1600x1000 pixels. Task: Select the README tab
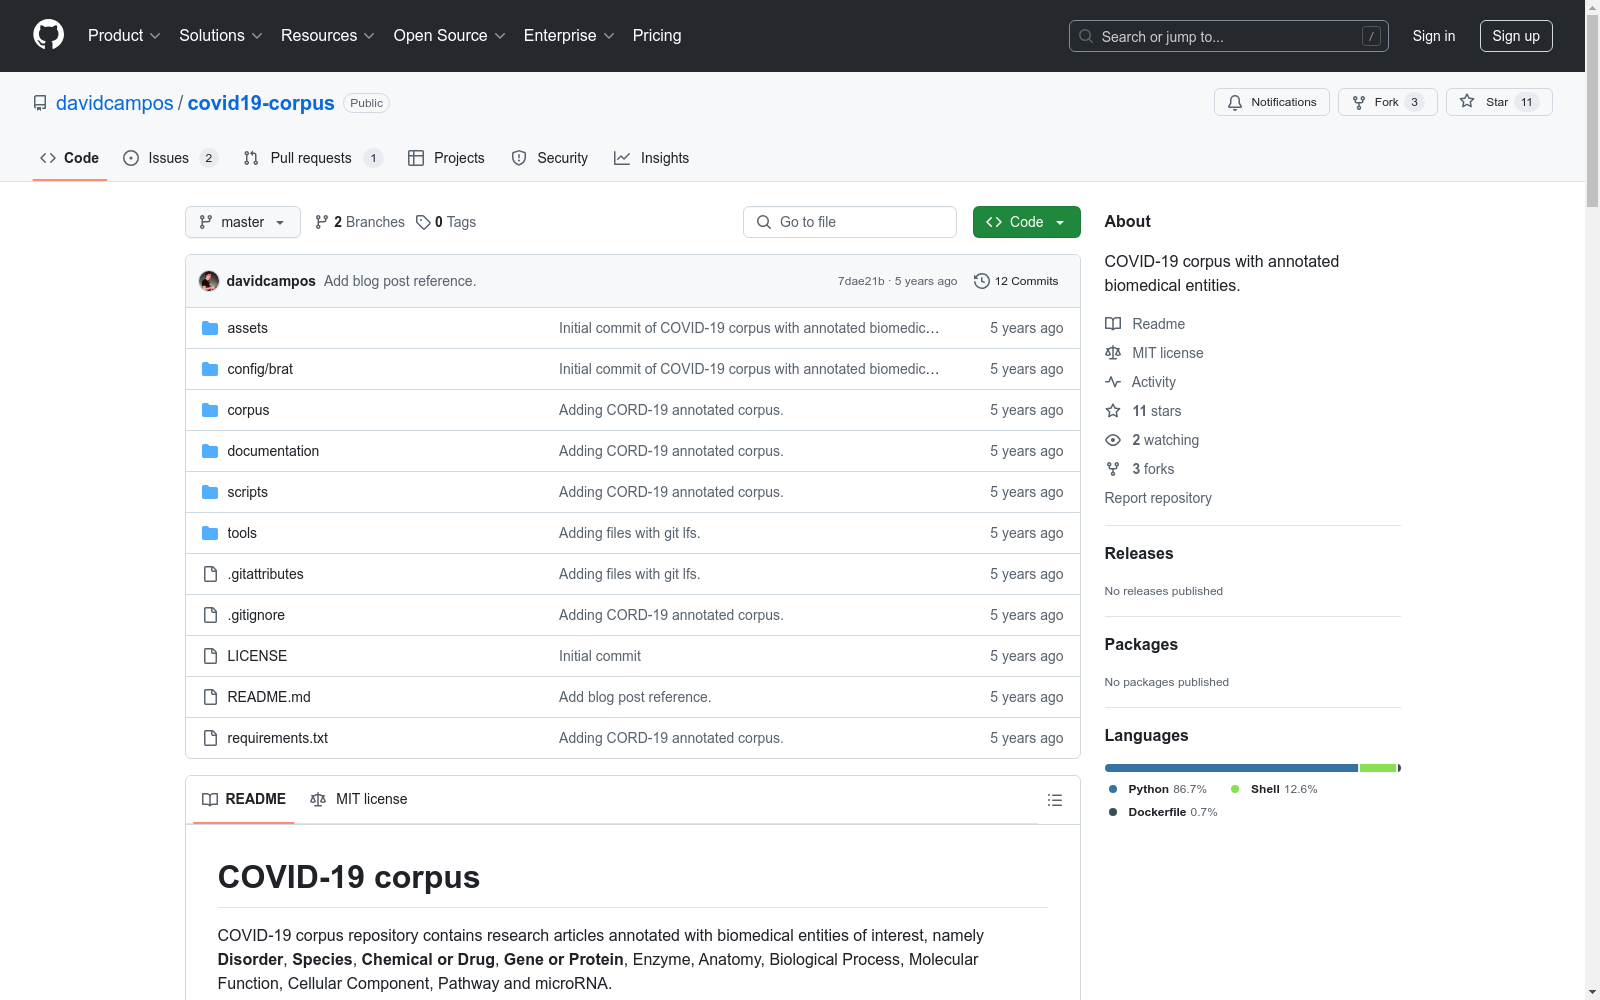244,799
